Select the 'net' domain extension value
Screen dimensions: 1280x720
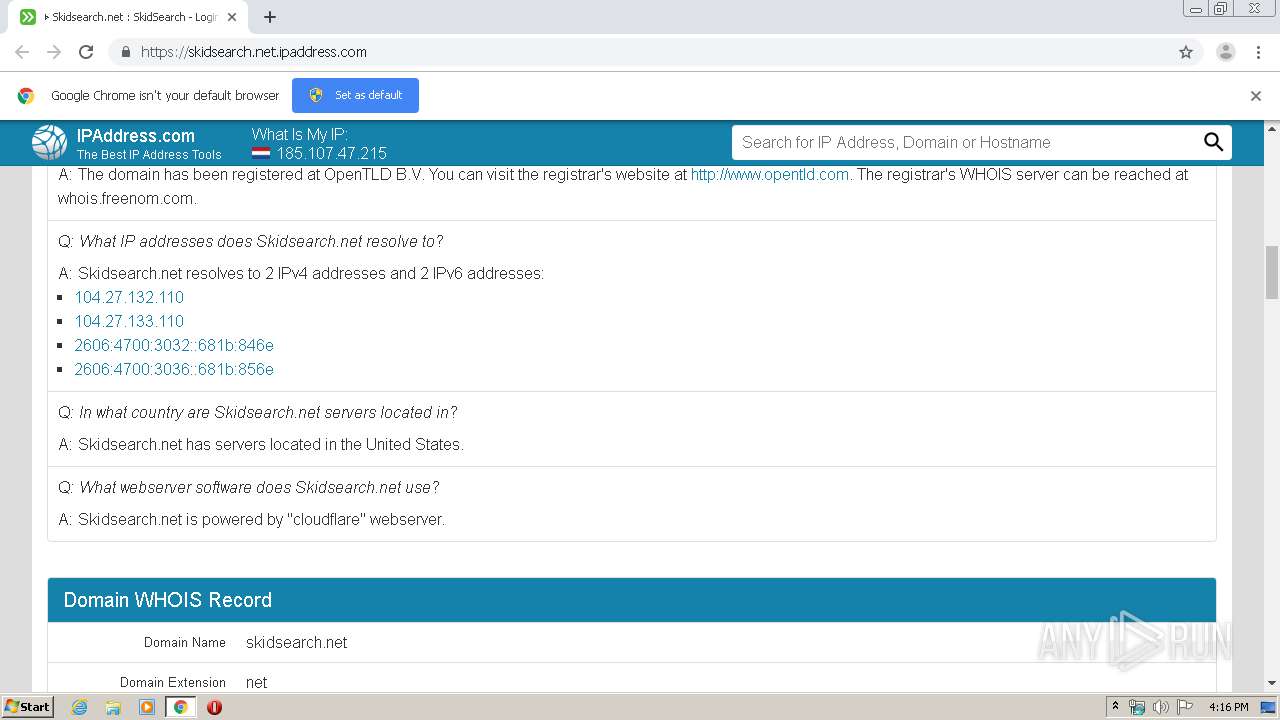(x=257, y=682)
